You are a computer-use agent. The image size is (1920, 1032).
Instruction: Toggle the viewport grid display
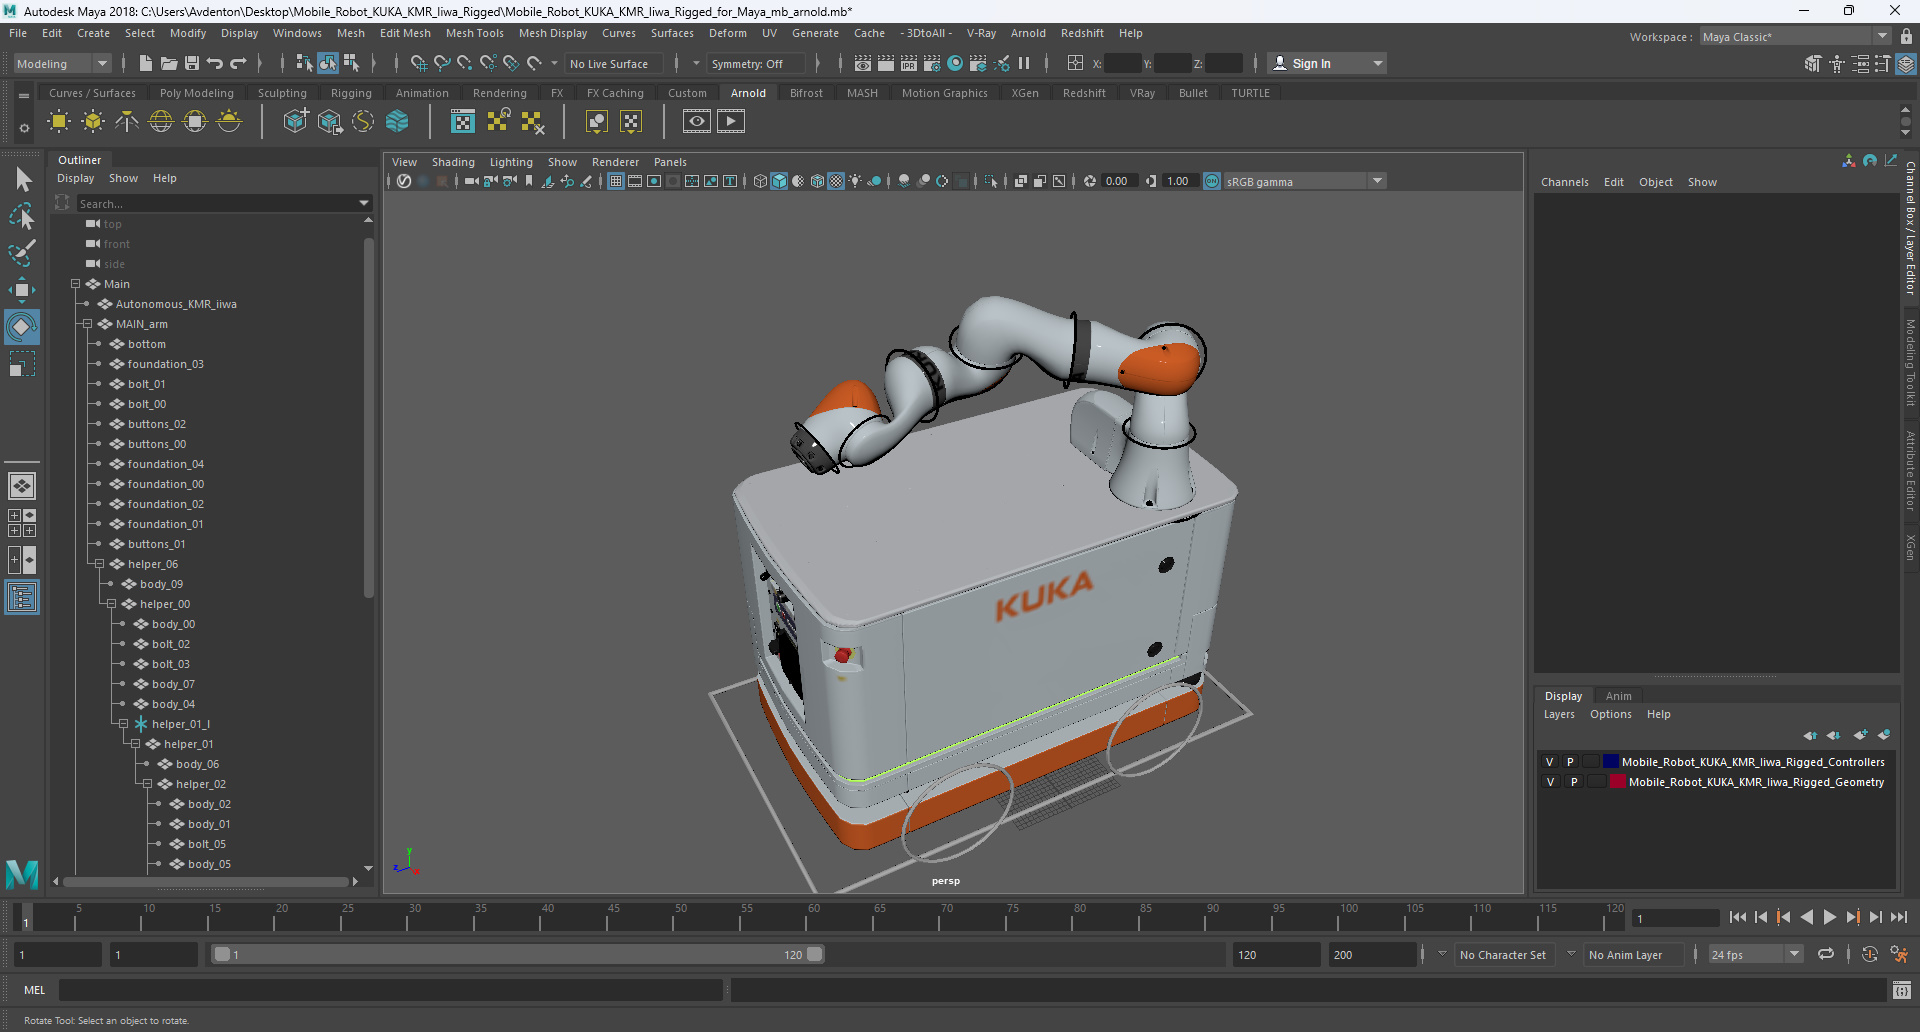coord(616,181)
